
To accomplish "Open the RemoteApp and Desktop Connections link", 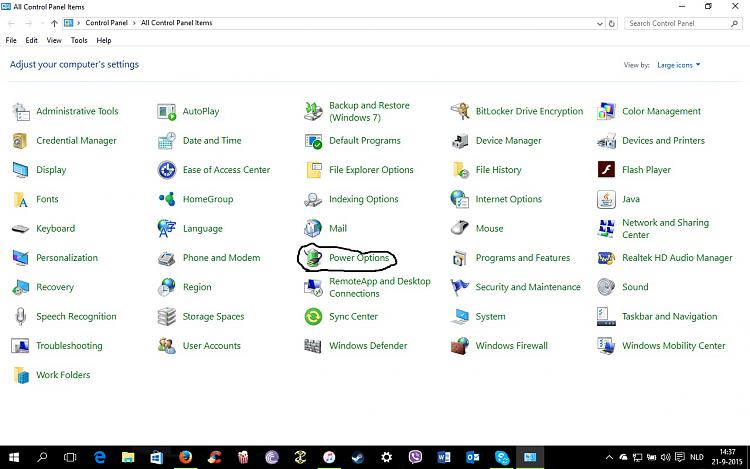I will (x=380, y=287).
